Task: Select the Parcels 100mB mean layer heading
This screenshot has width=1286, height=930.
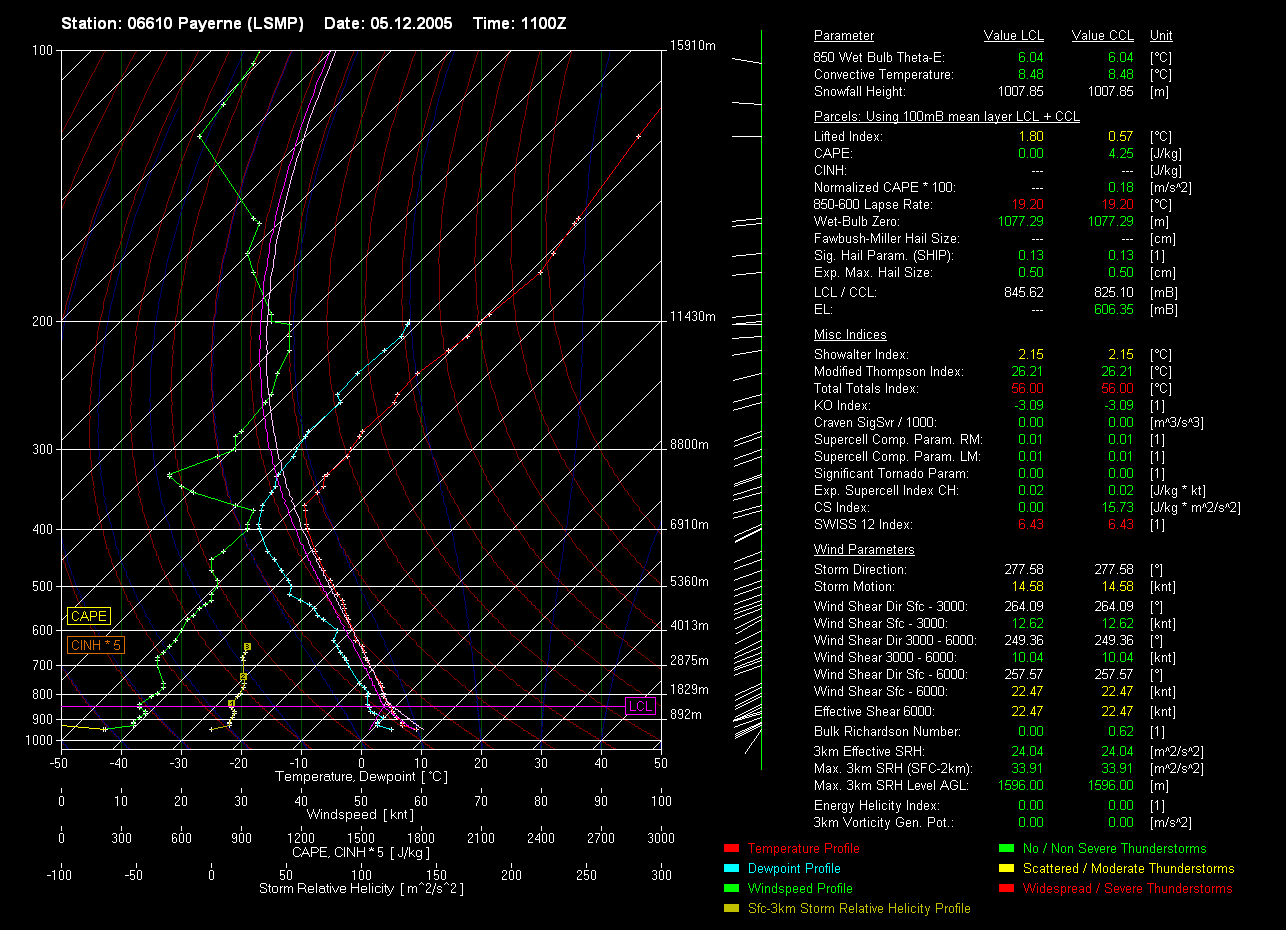Action: (946, 117)
